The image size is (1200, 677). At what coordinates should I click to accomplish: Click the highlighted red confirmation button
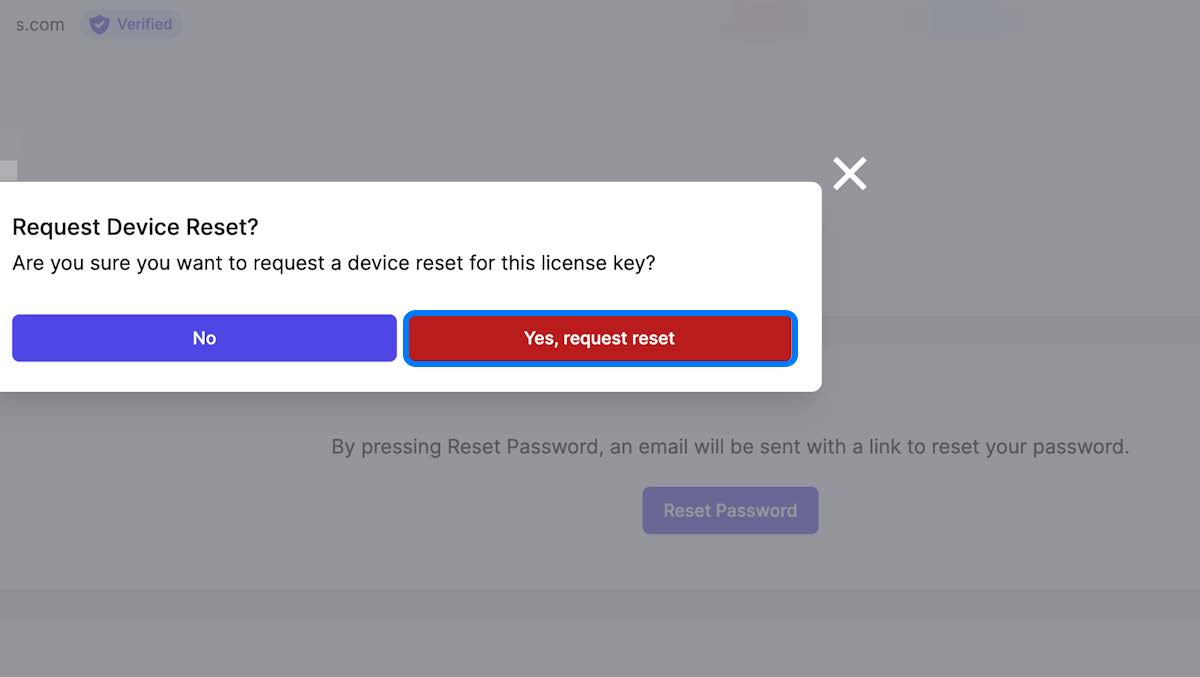tap(600, 338)
